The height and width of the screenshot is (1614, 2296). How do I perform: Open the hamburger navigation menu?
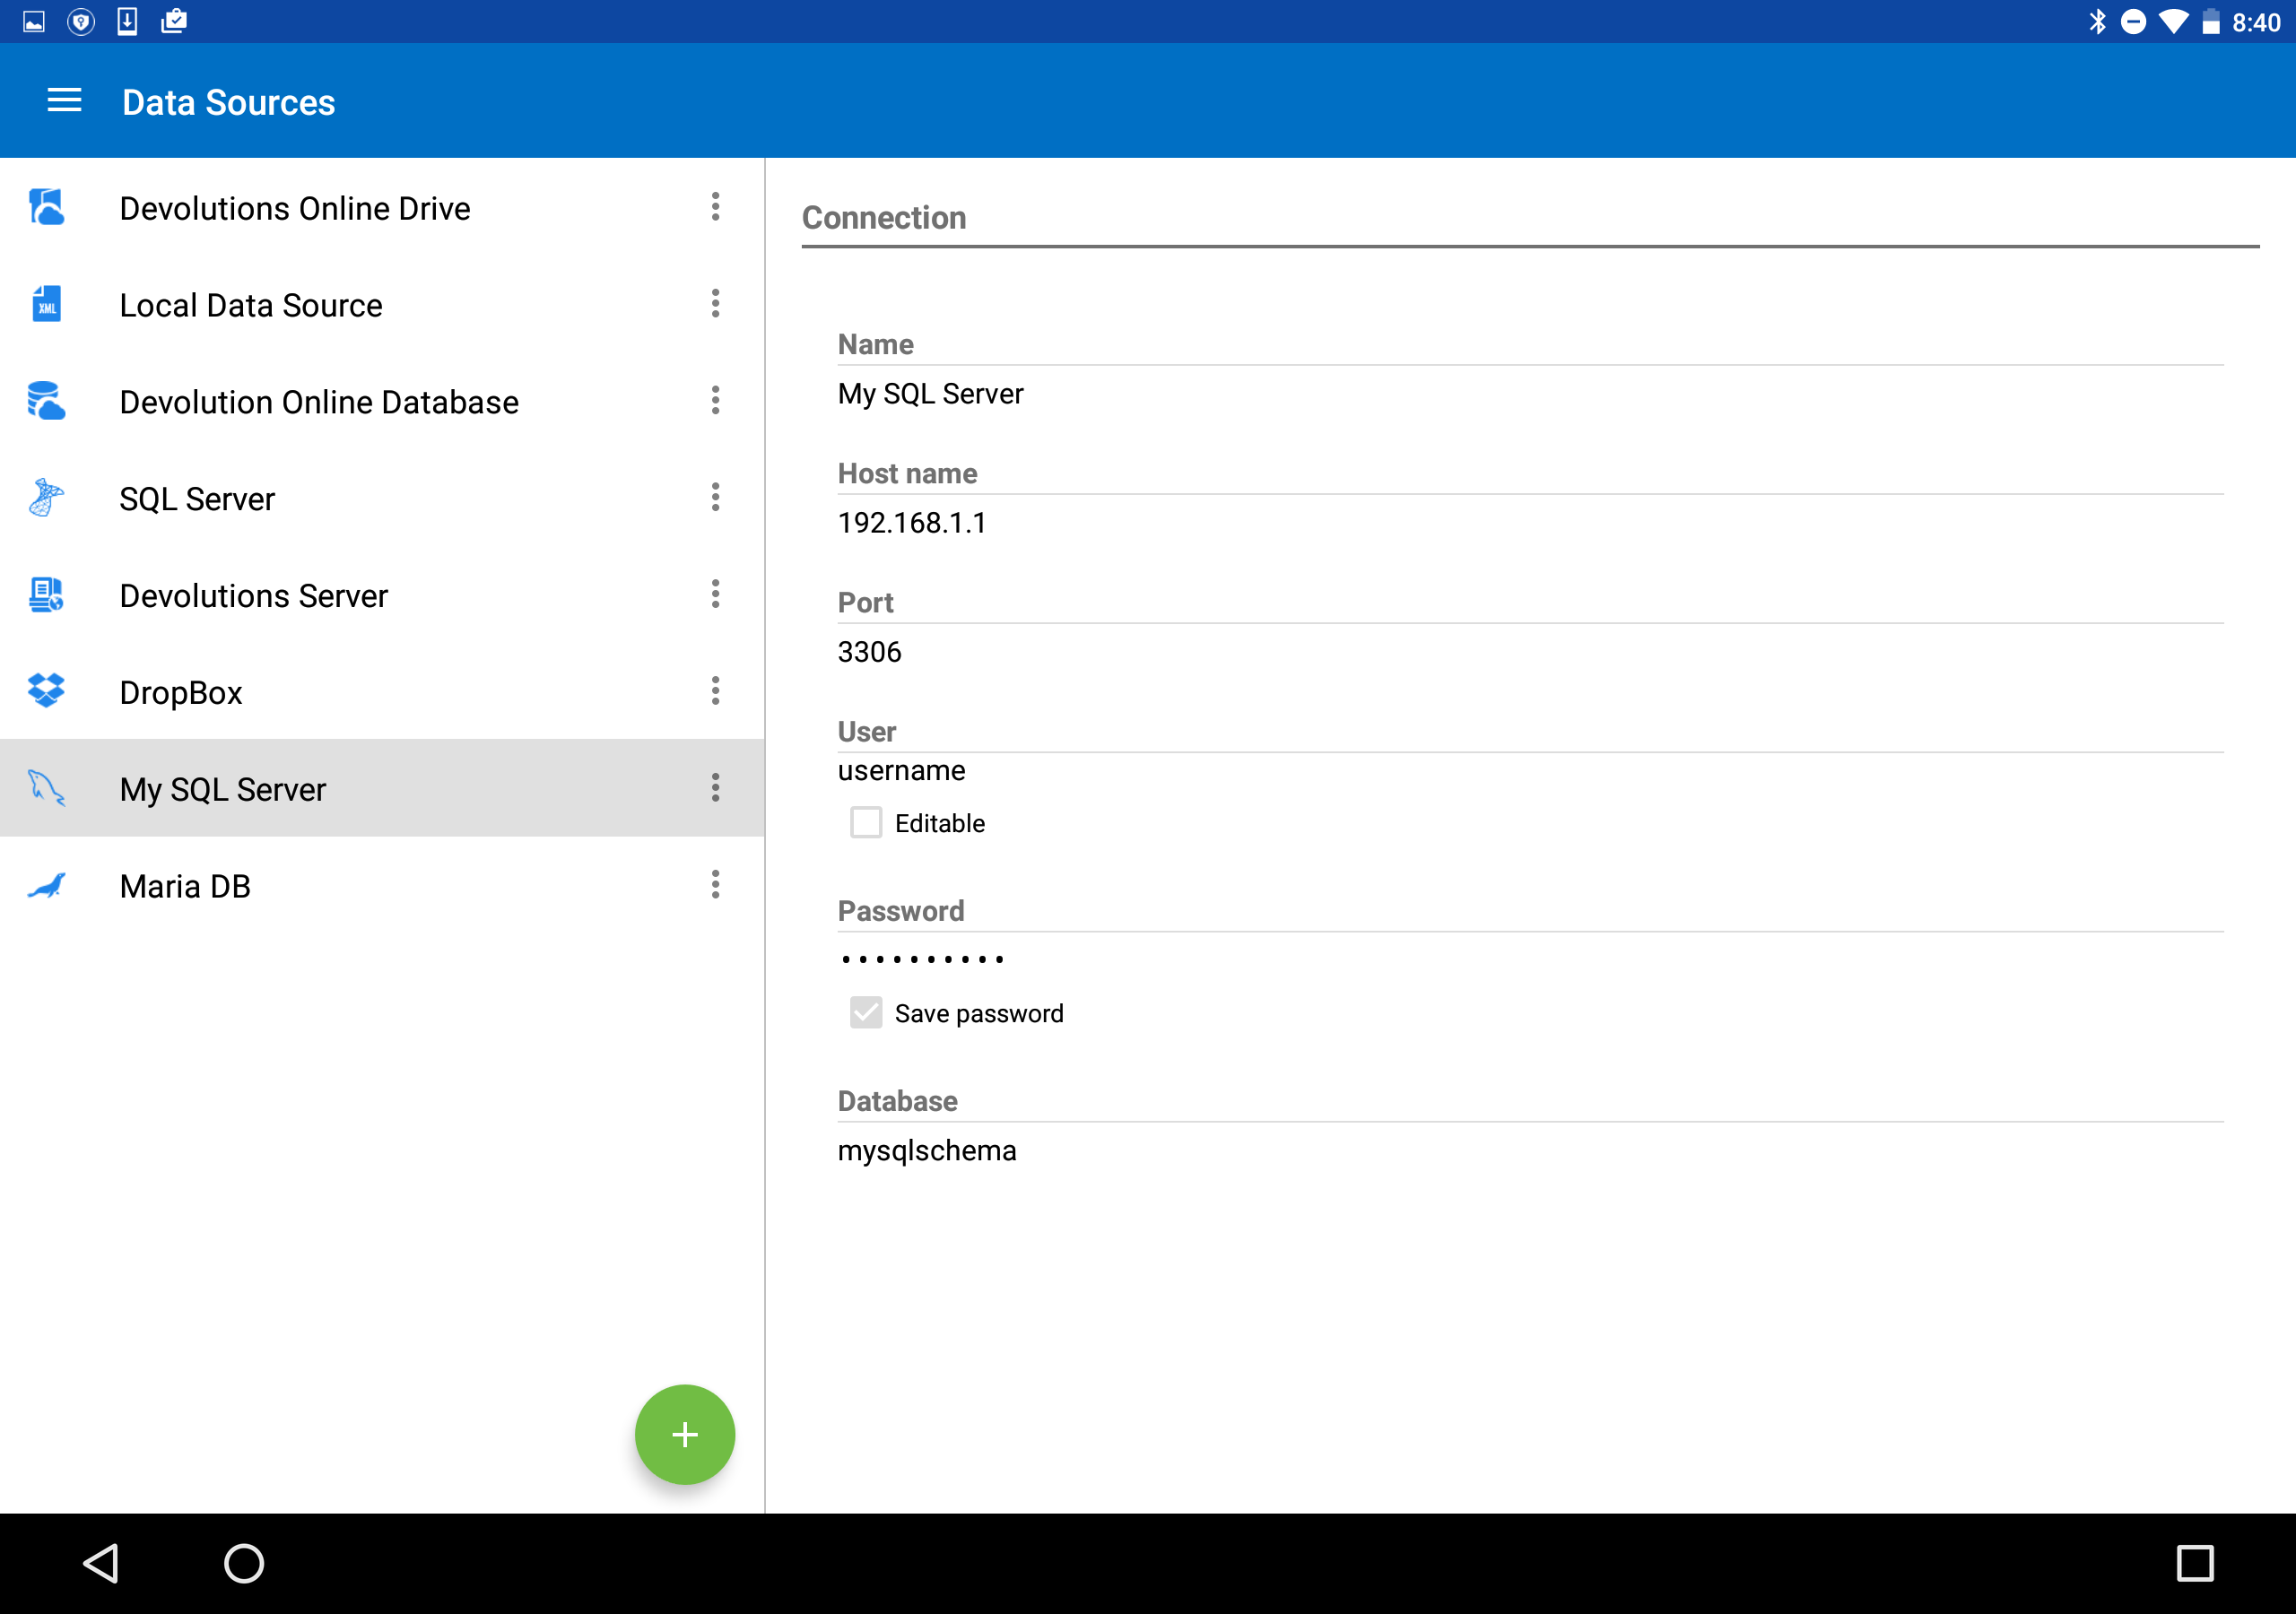(x=64, y=101)
